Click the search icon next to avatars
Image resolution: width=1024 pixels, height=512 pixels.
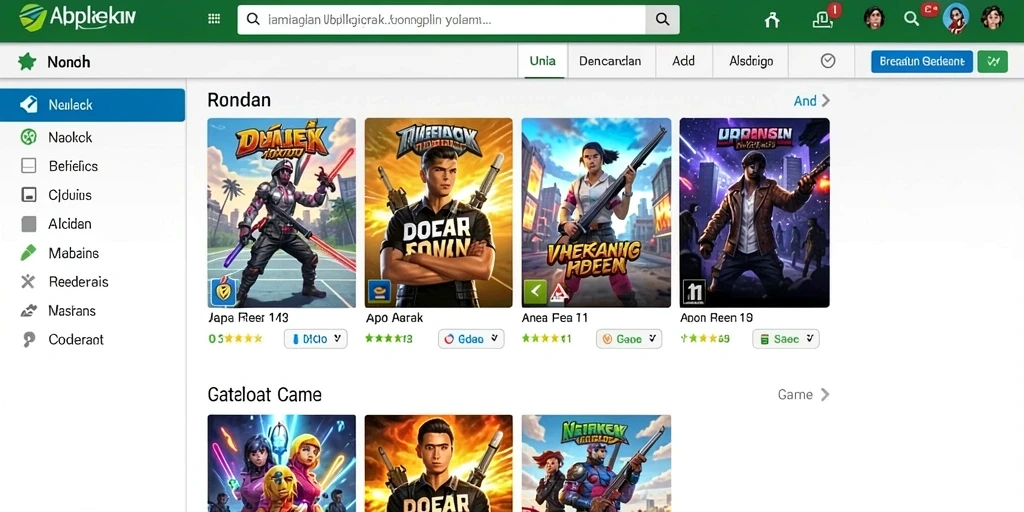(x=912, y=19)
